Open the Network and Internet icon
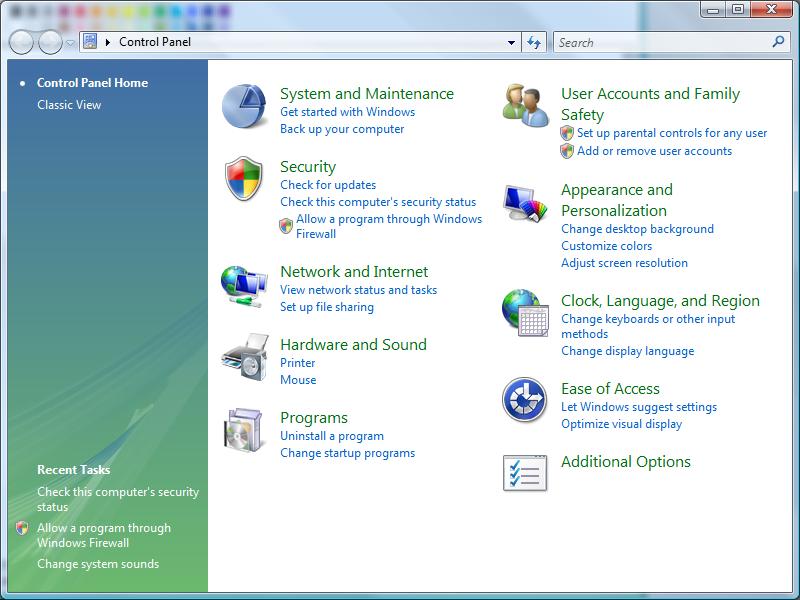 [244, 286]
